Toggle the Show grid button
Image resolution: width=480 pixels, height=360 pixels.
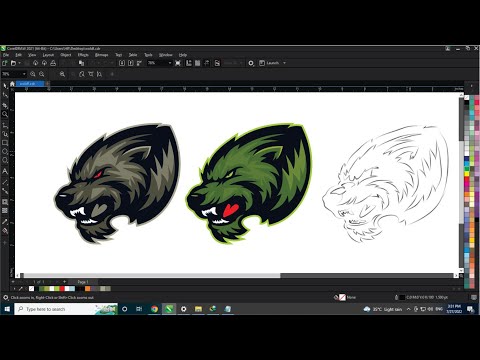click(198, 63)
